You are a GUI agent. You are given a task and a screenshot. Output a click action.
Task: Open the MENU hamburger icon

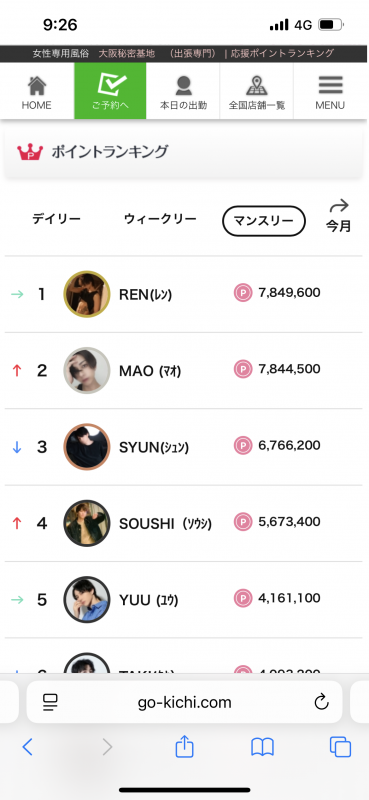pyautogui.click(x=330, y=85)
